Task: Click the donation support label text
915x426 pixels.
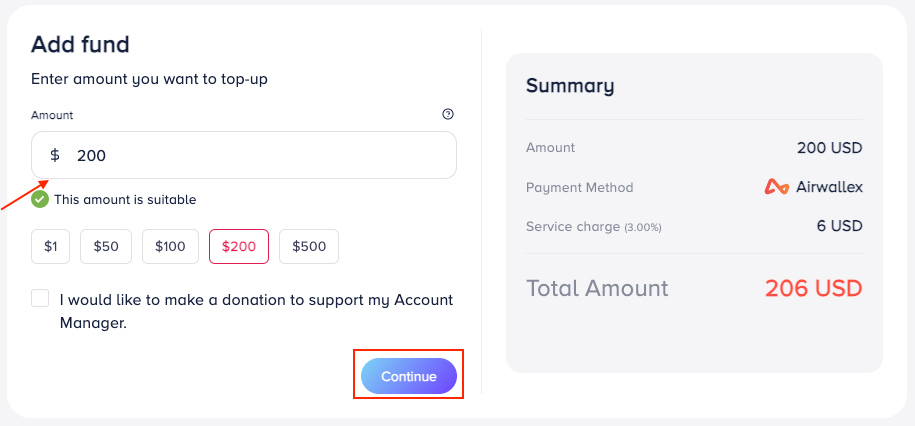Action: click(x=256, y=311)
